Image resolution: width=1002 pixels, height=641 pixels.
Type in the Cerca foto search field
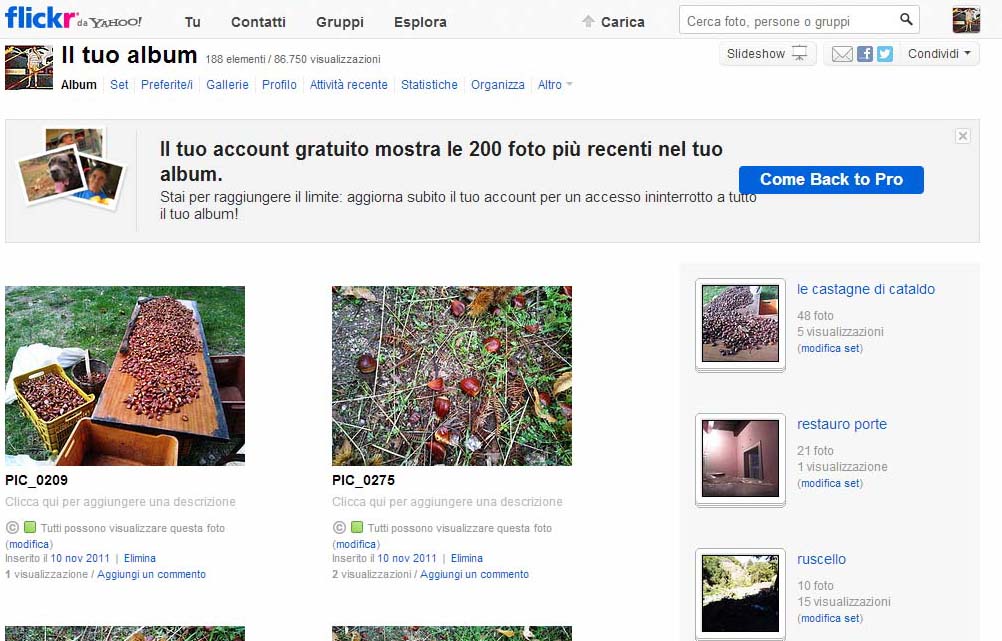pyautogui.click(x=787, y=20)
